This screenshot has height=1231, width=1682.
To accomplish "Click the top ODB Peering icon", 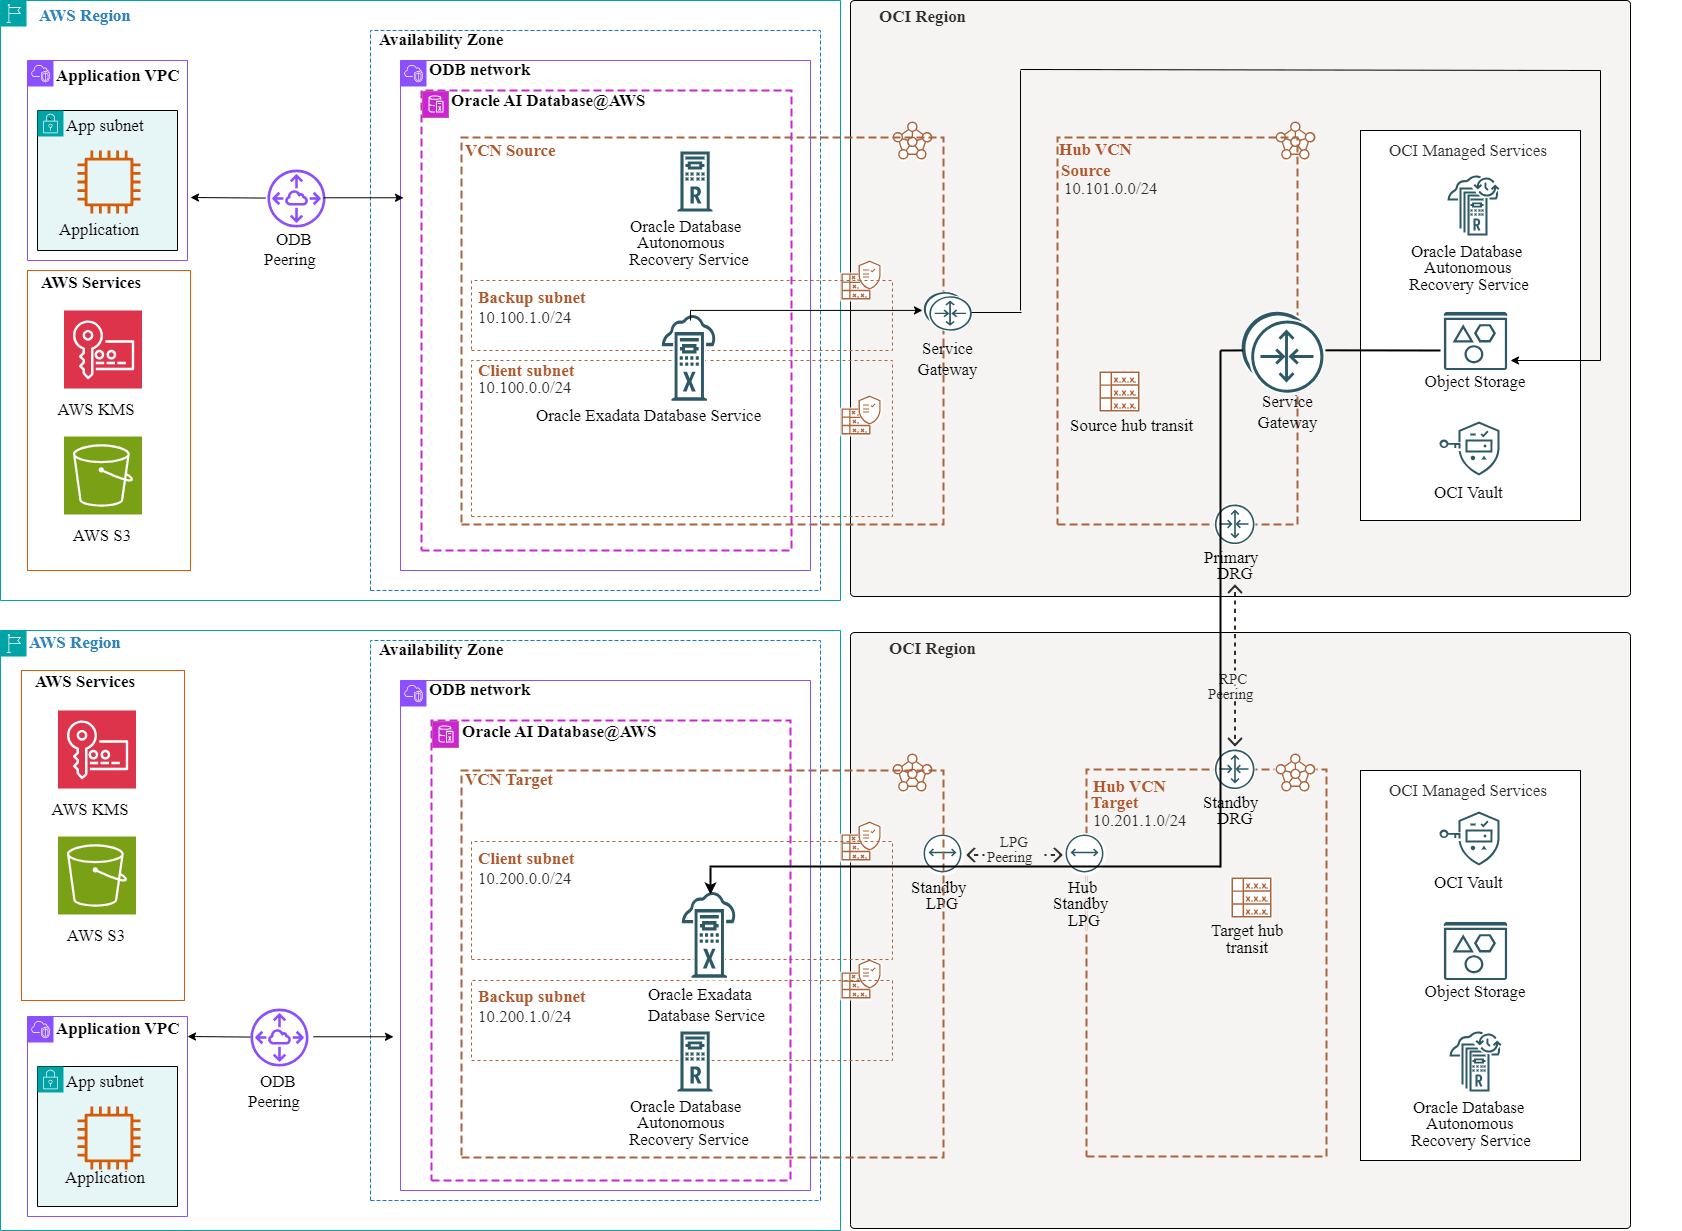I will click(296, 198).
